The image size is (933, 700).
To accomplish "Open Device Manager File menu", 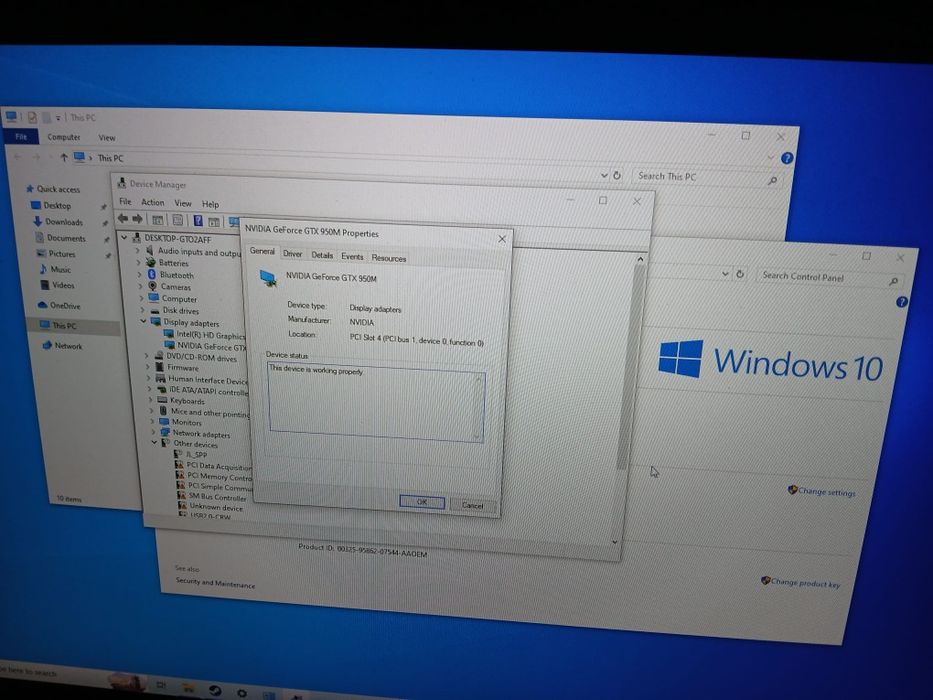I will click(125, 202).
